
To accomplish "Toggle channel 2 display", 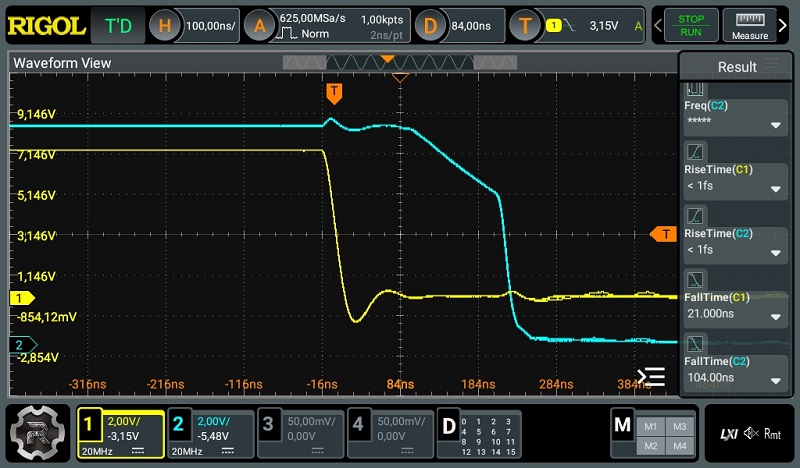I will pyautogui.click(x=211, y=434).
